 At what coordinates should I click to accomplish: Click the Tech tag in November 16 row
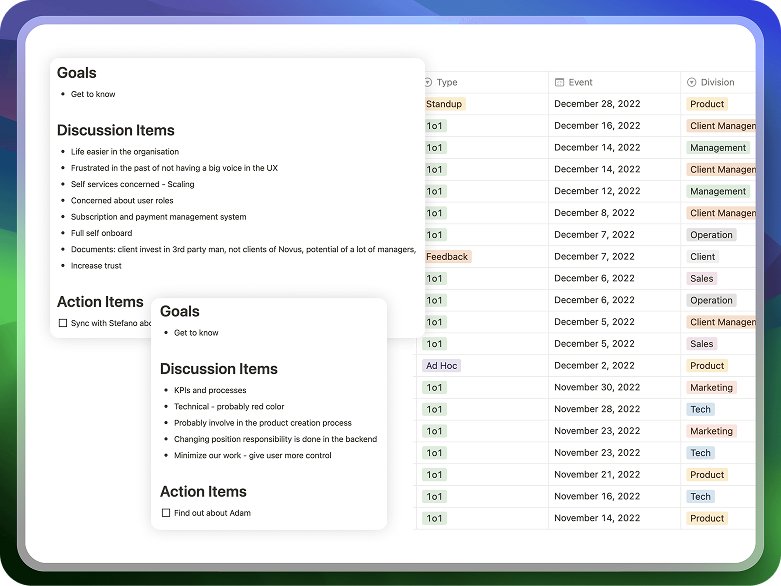click(x=700, y=496)
